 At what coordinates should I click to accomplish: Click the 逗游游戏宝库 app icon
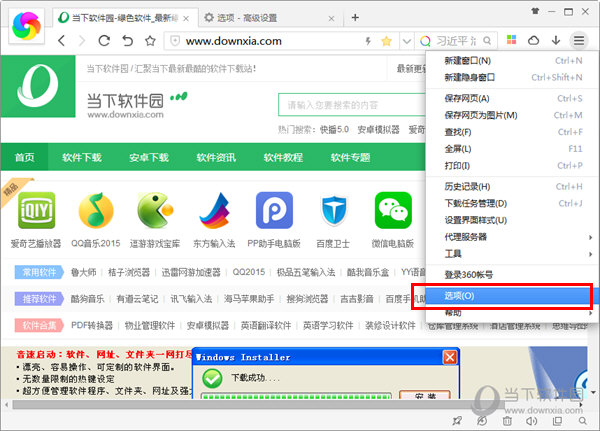click(x=155, y=210)
